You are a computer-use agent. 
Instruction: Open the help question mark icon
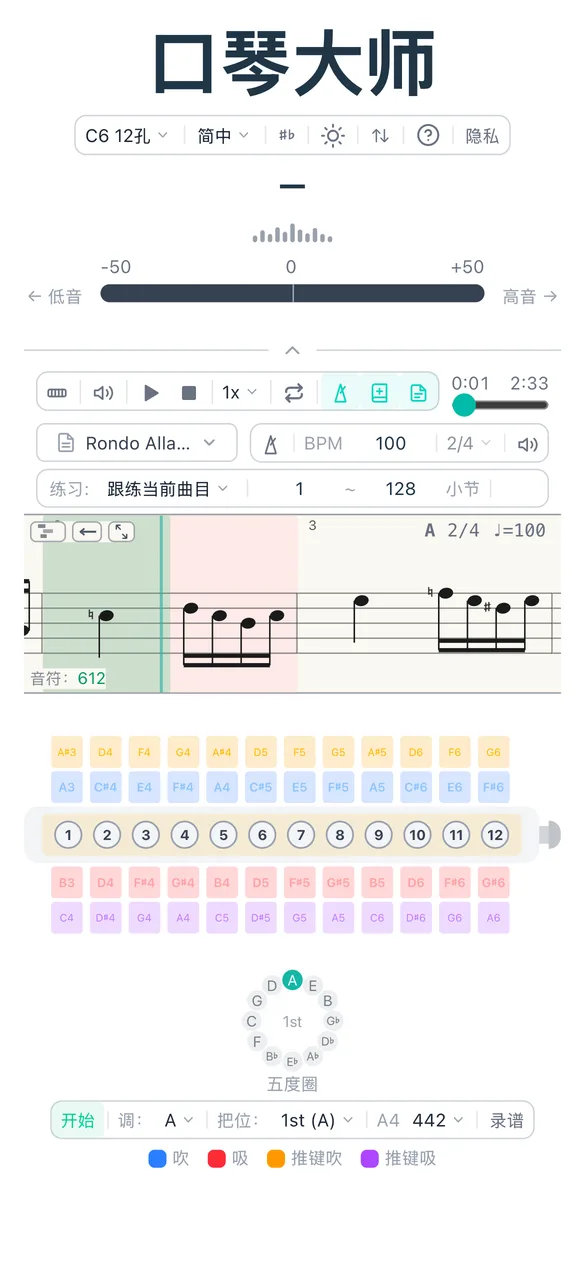tap(427, 135)
